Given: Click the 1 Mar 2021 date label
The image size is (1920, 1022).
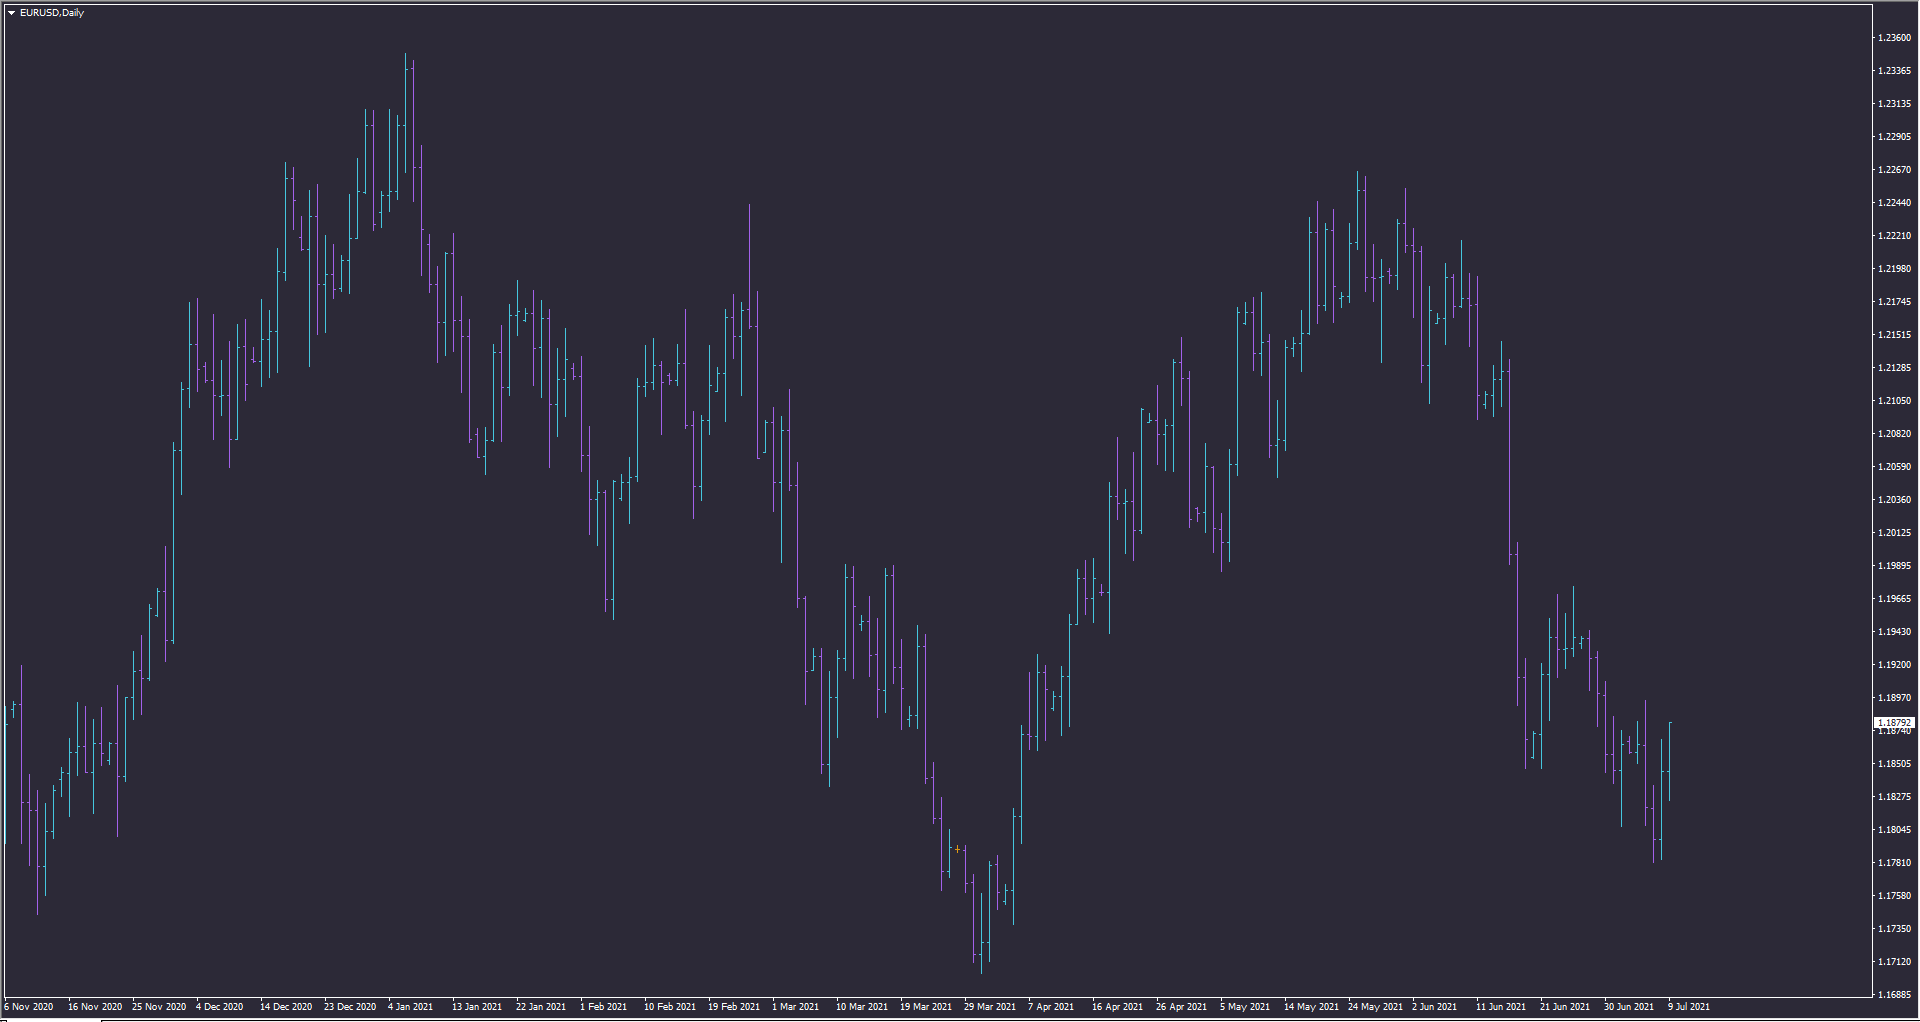Looking at the screenshot, I should pos(795,1007).
